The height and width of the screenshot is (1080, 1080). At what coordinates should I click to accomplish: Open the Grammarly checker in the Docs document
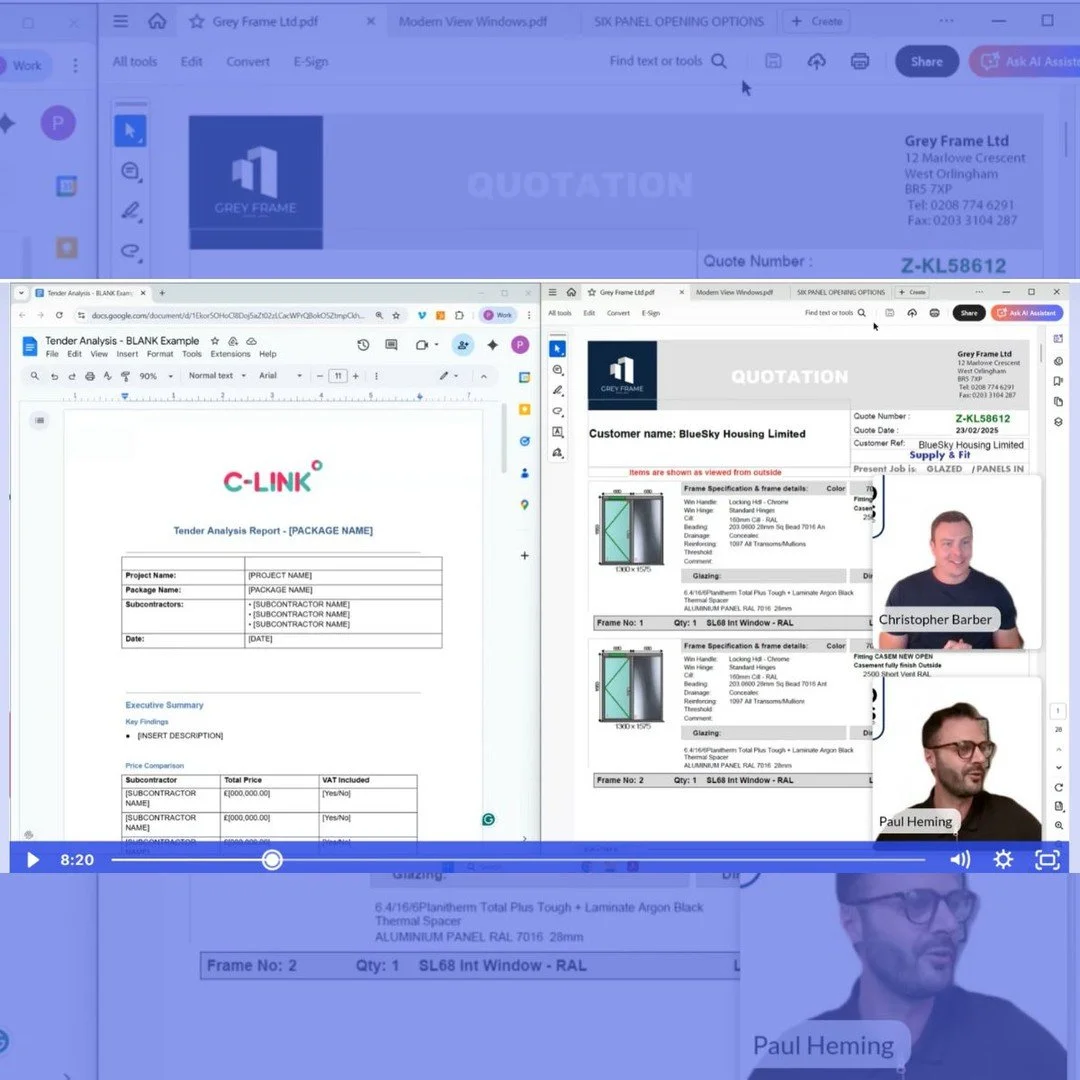(x=488, y=819)
